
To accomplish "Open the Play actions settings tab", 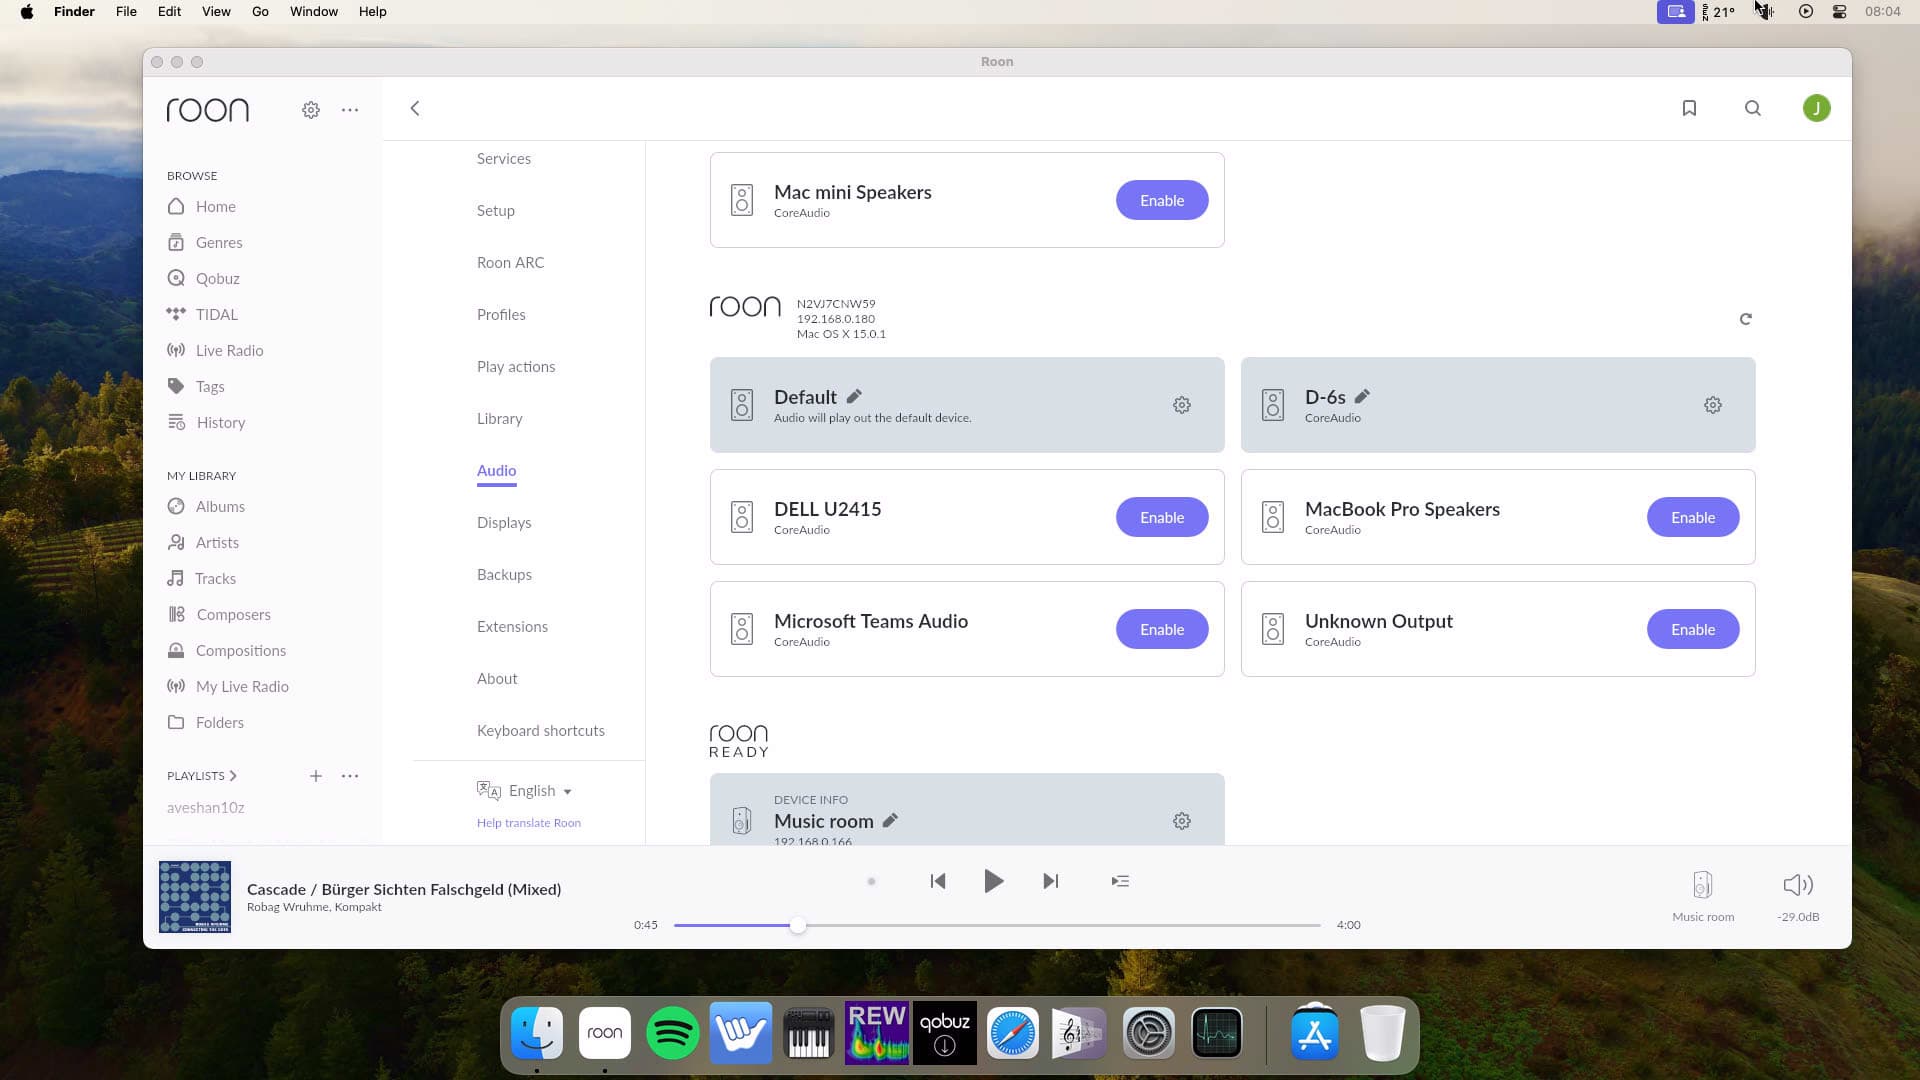I will click(516, 367).
